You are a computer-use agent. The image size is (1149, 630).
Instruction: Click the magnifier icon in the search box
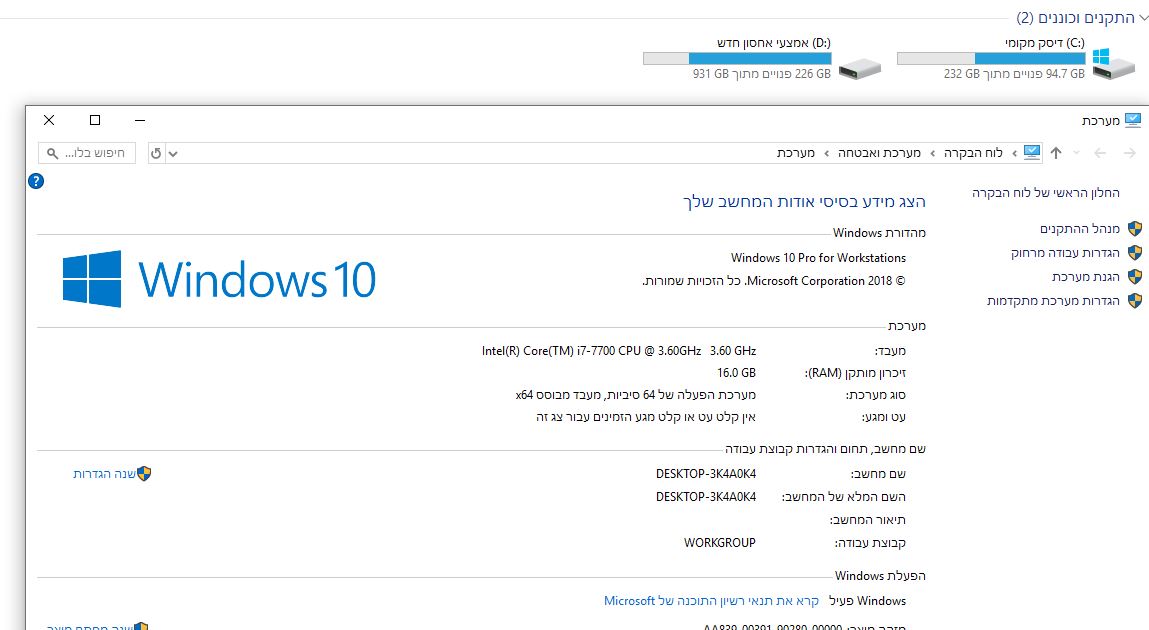click(x=52, y=153)
